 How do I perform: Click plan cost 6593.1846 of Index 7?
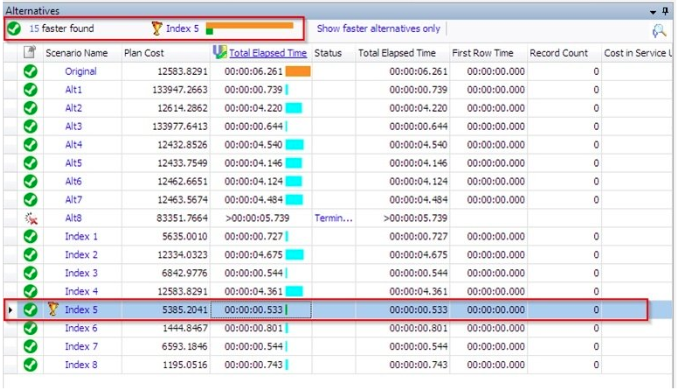tap(184, 347)
